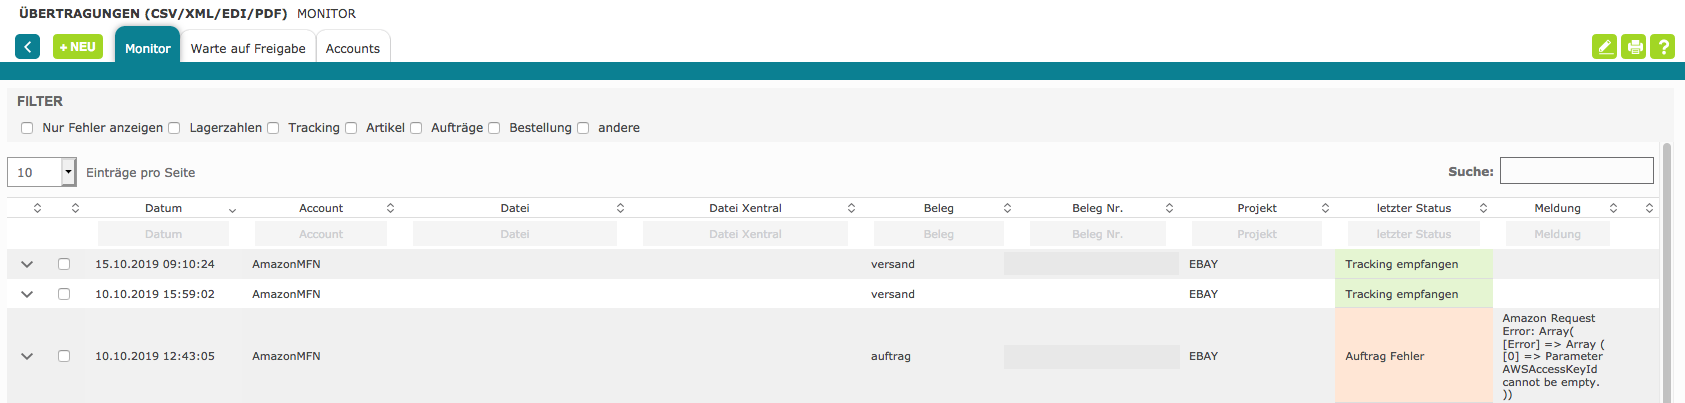Click the green + NEU button
Screen dimensions: 1685x403
[x=78, y=47]
